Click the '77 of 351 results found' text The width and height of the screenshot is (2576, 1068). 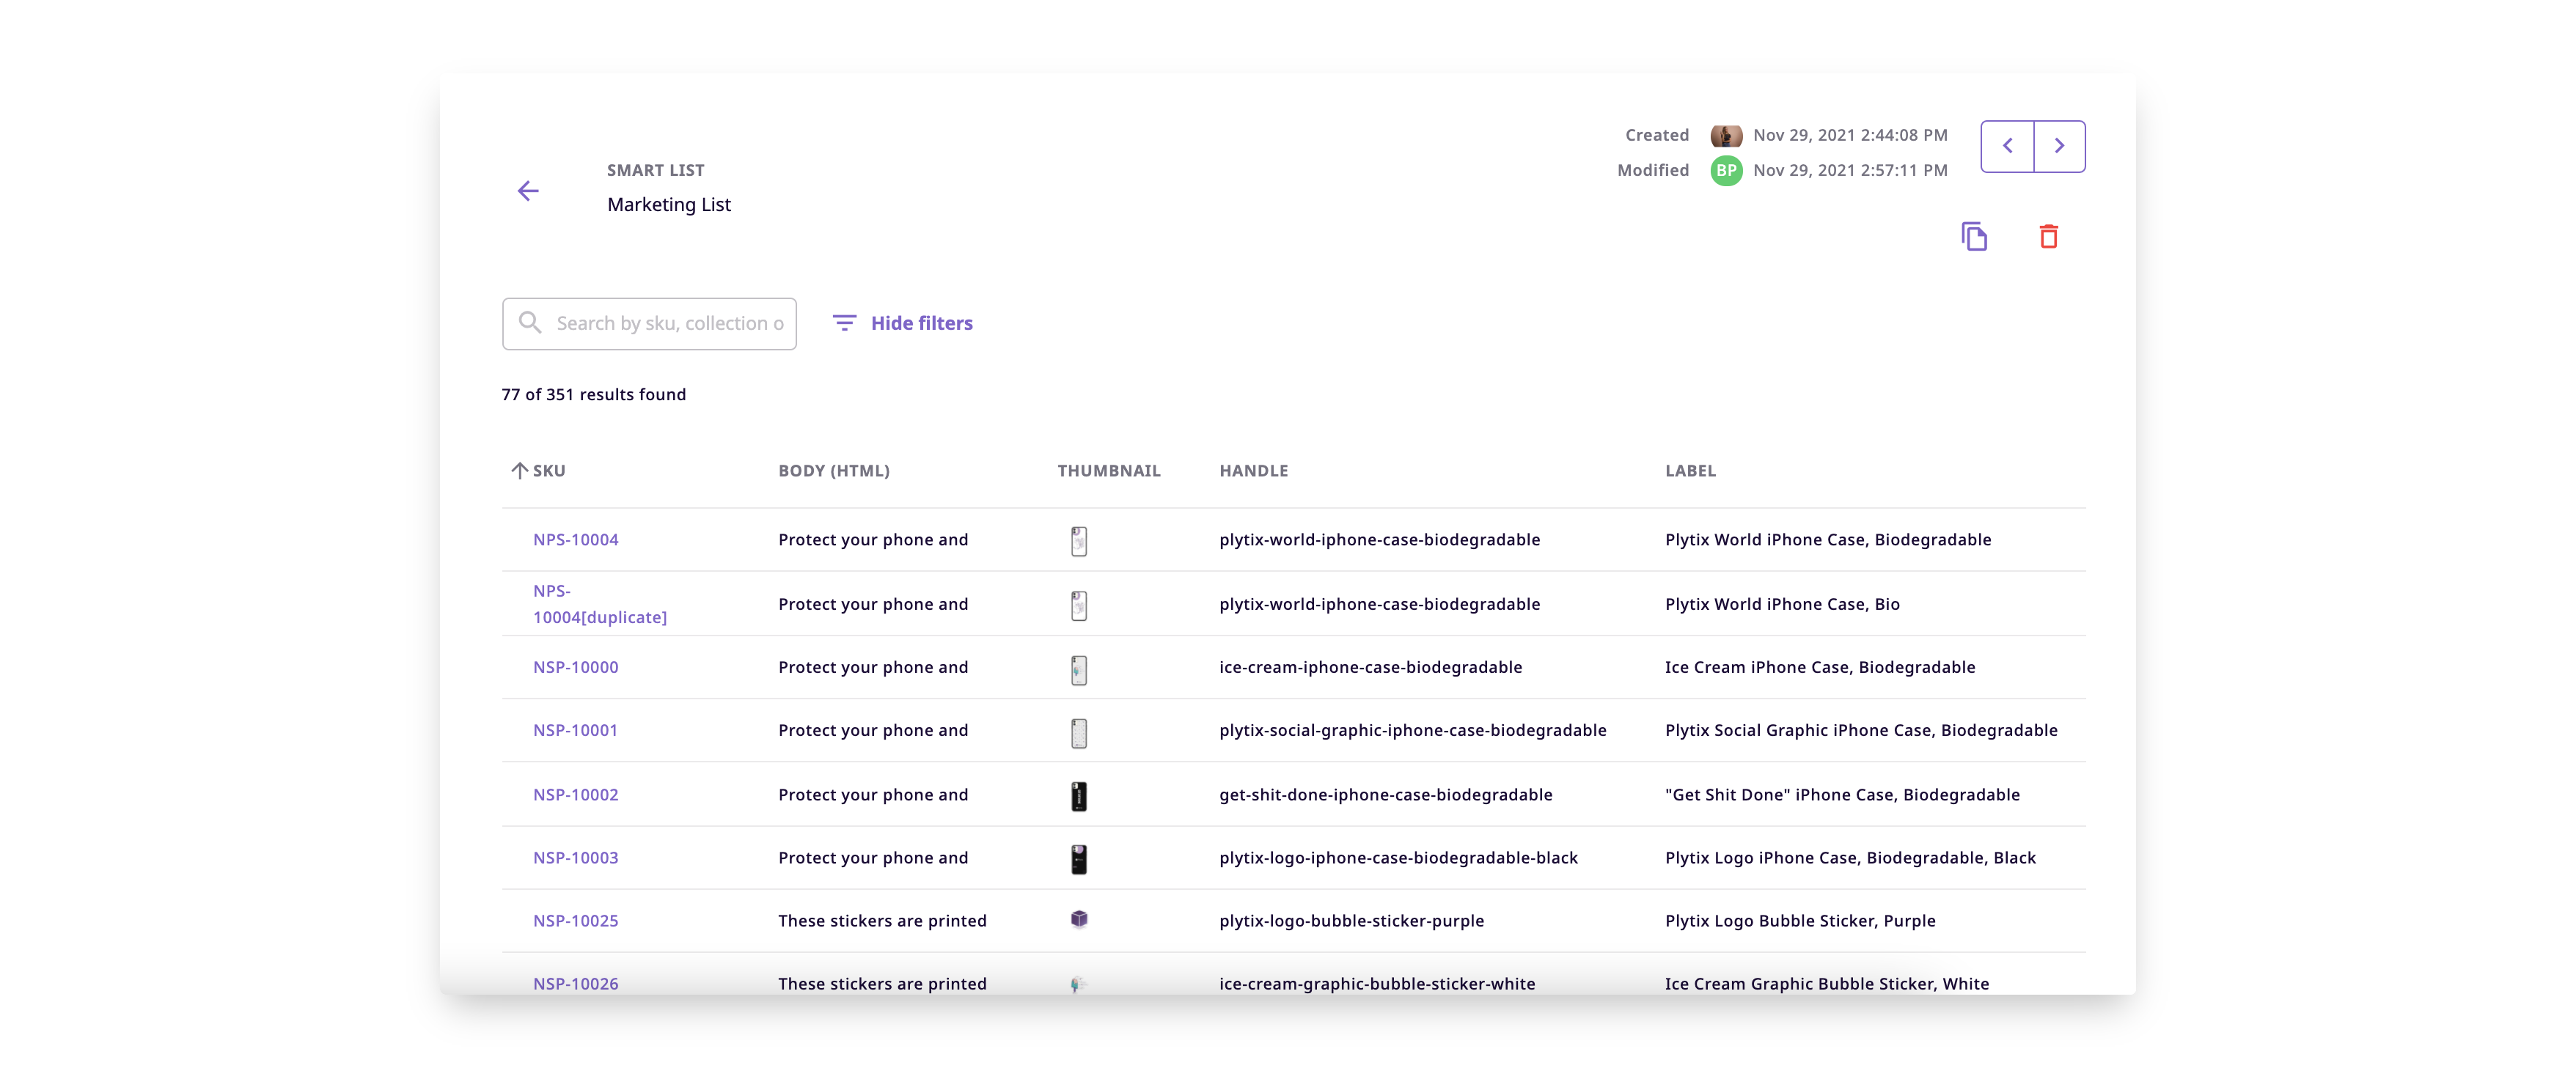593,394
